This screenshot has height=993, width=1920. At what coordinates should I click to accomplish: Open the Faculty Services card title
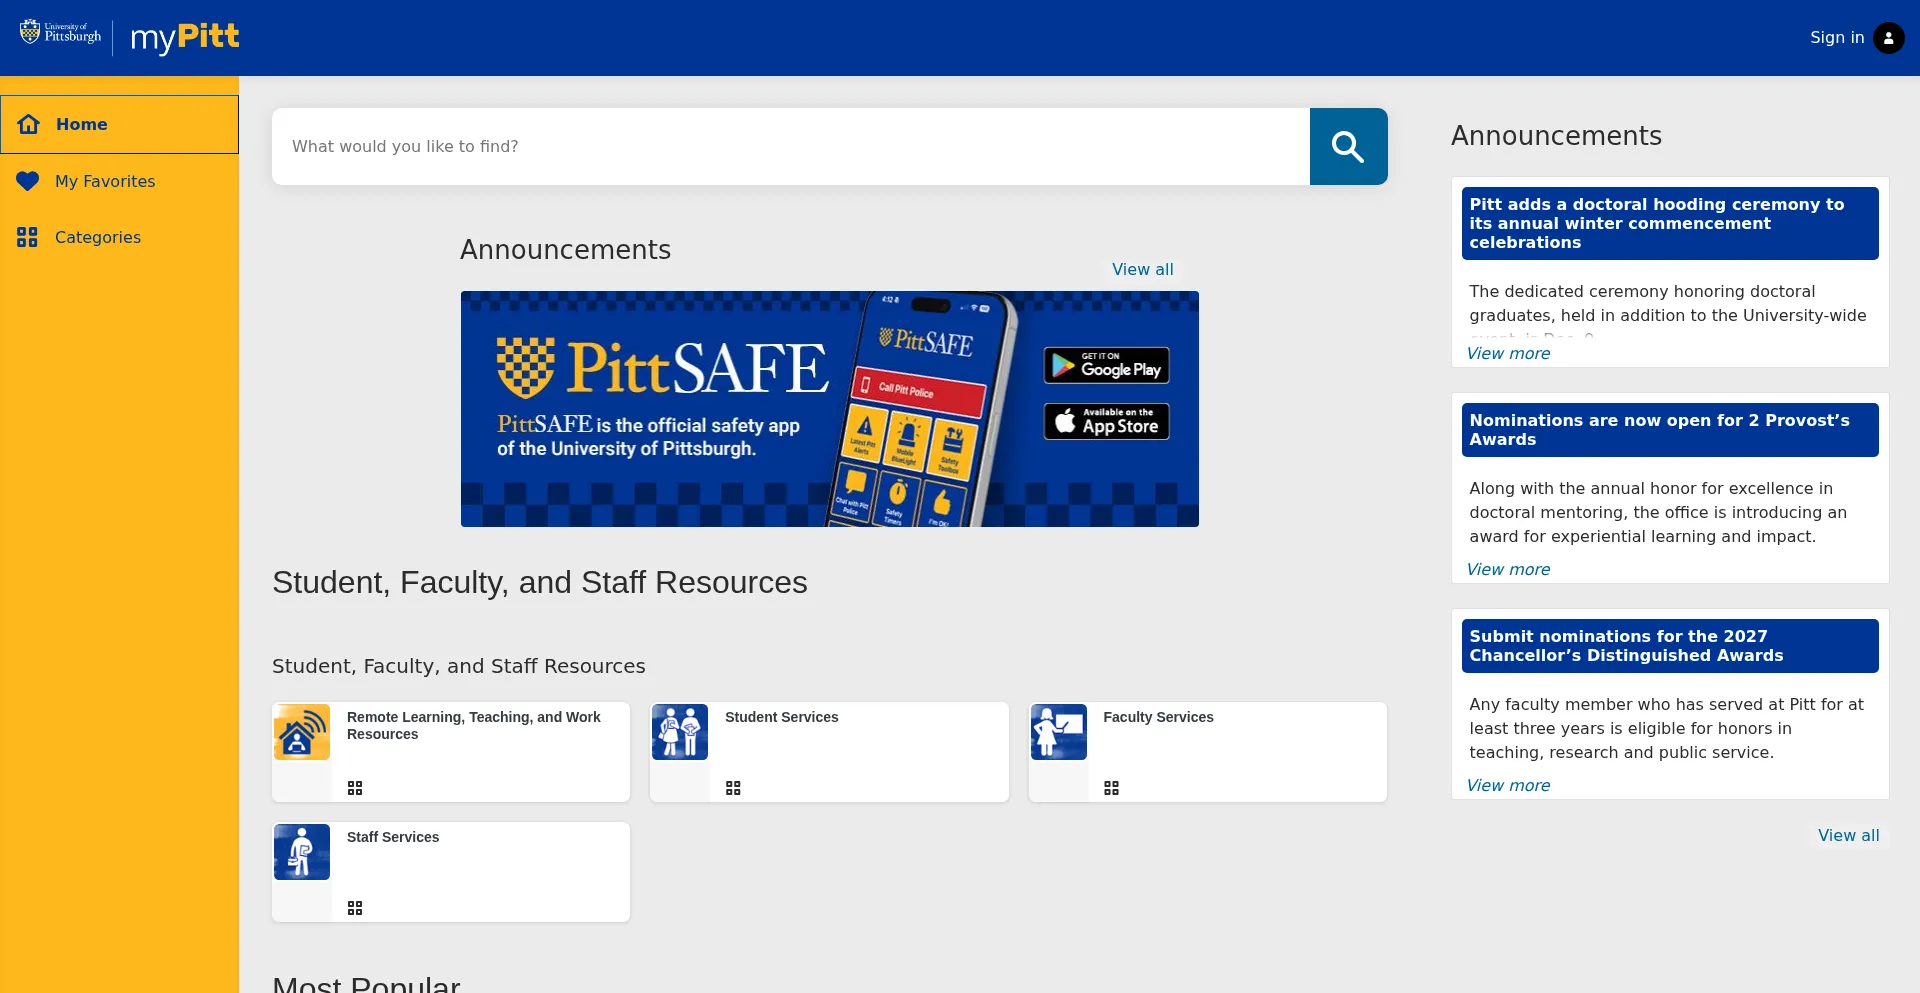point(1158,717)
